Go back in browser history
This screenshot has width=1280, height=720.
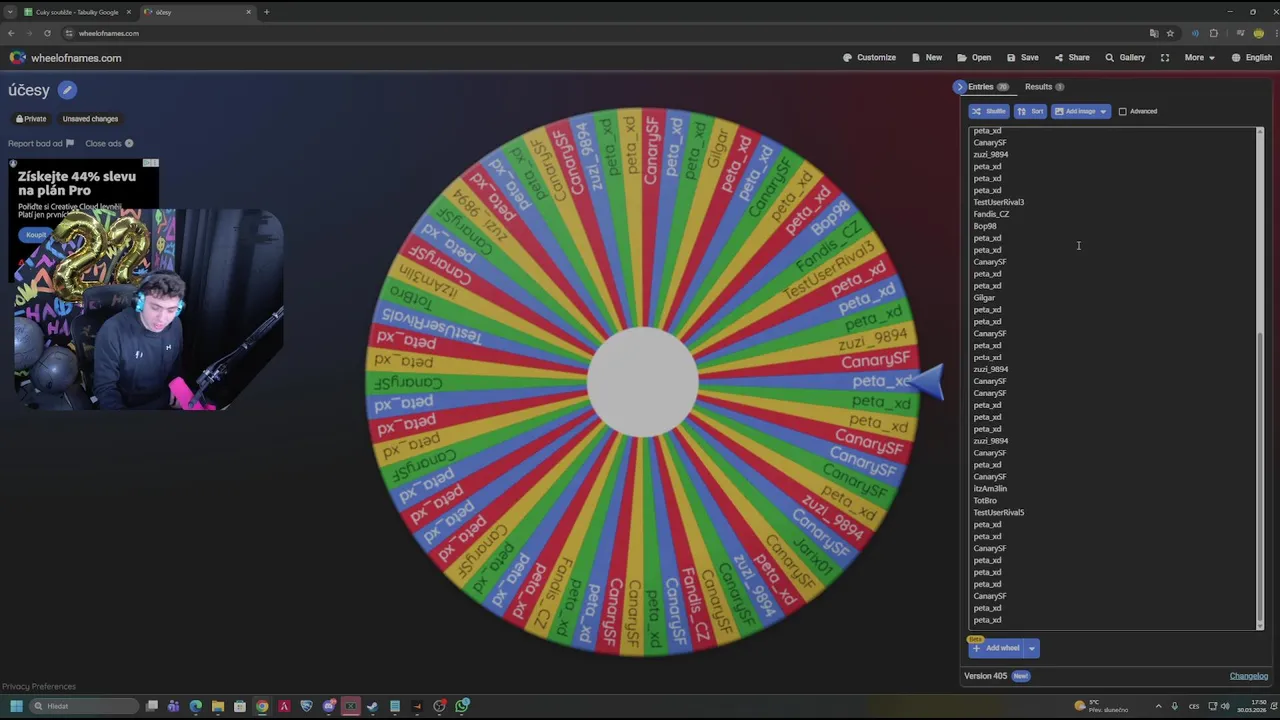(x=11, y=33)
